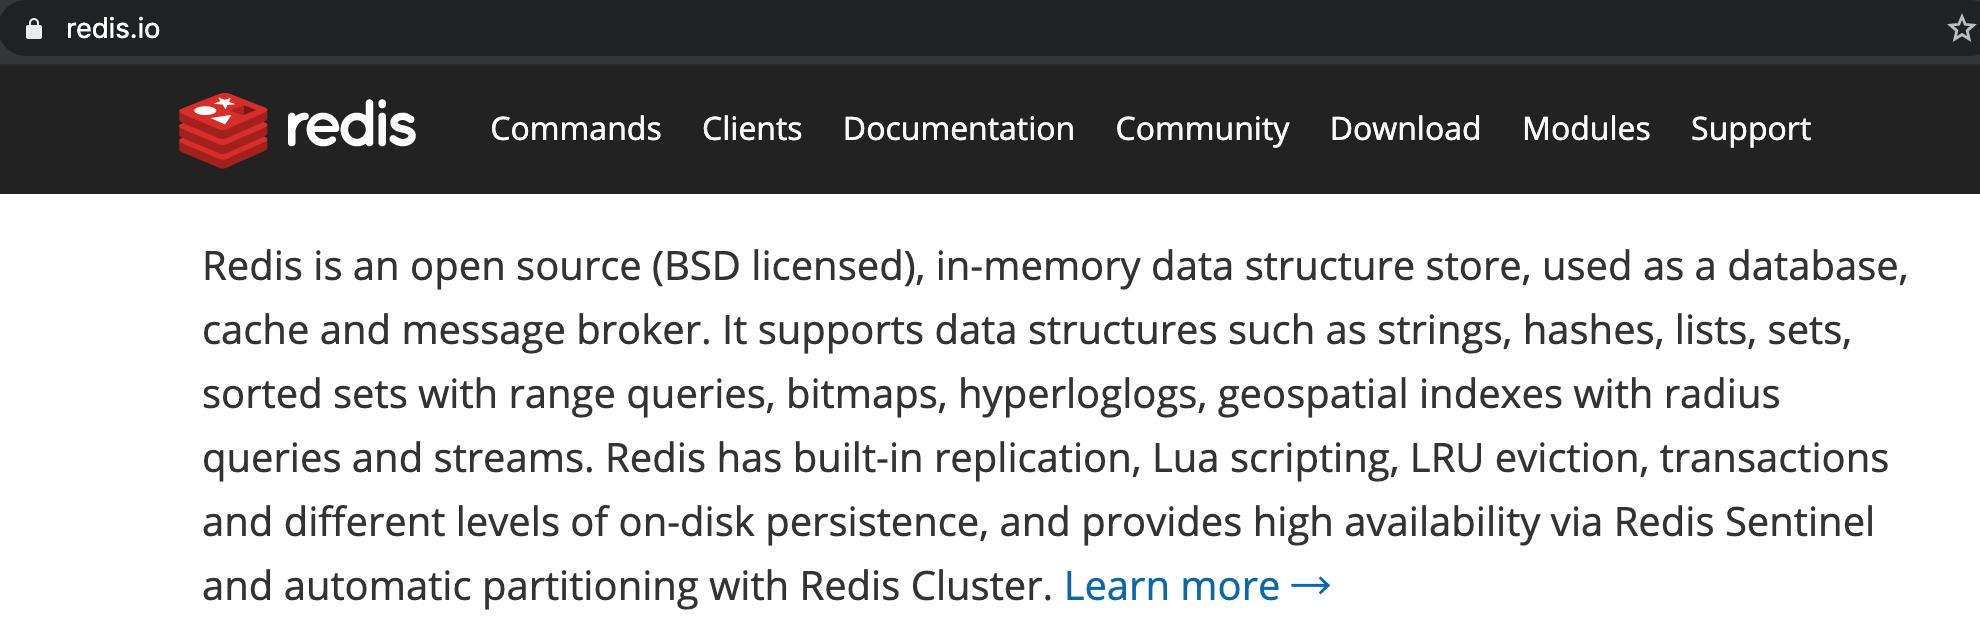
Task: Navigate to the Download page
Action: [x=1405, y=129]
